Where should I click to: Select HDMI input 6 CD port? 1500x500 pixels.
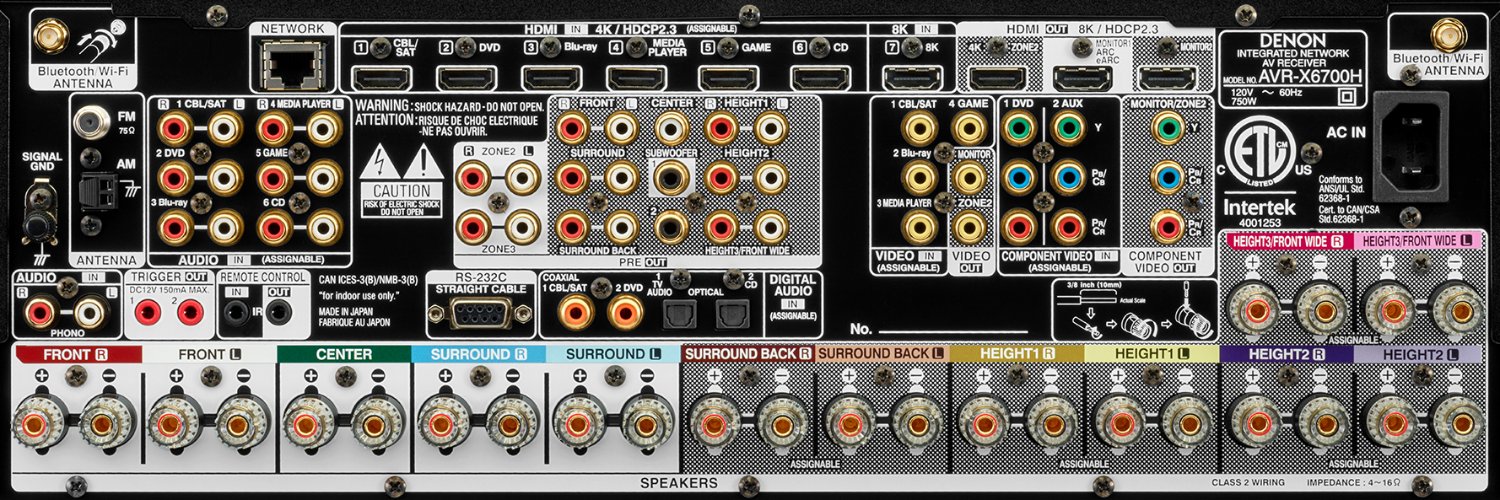click(x=822, y=77)
